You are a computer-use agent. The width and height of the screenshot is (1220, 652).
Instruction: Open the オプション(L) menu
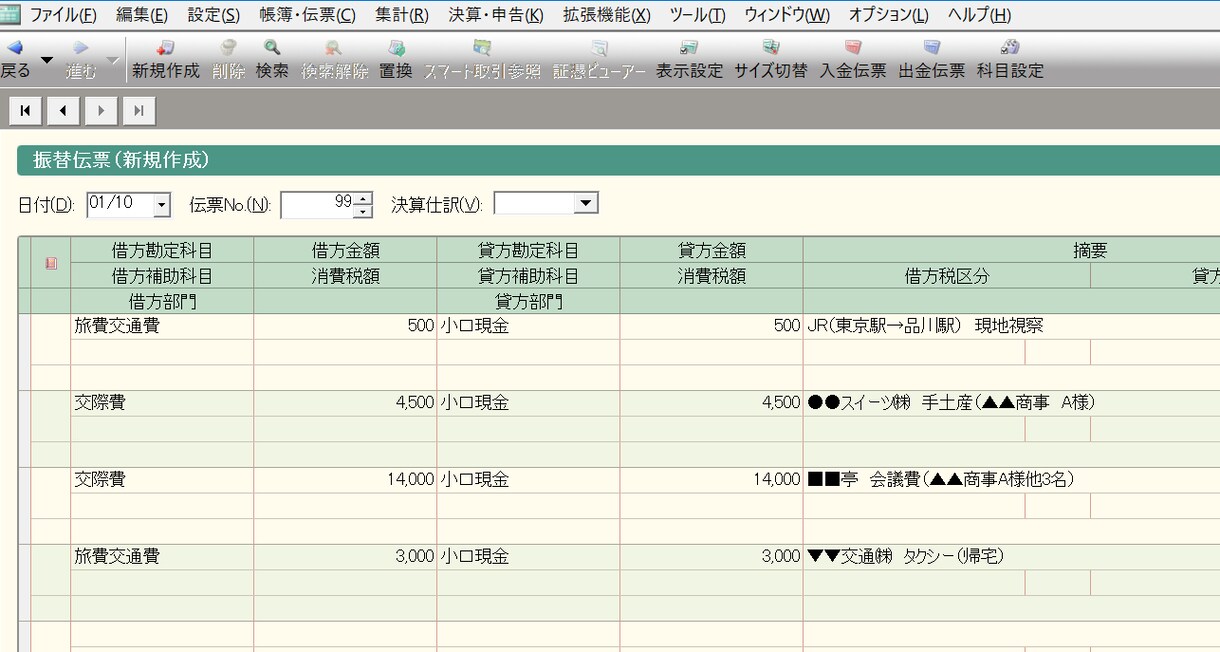(x=889, y=15)
